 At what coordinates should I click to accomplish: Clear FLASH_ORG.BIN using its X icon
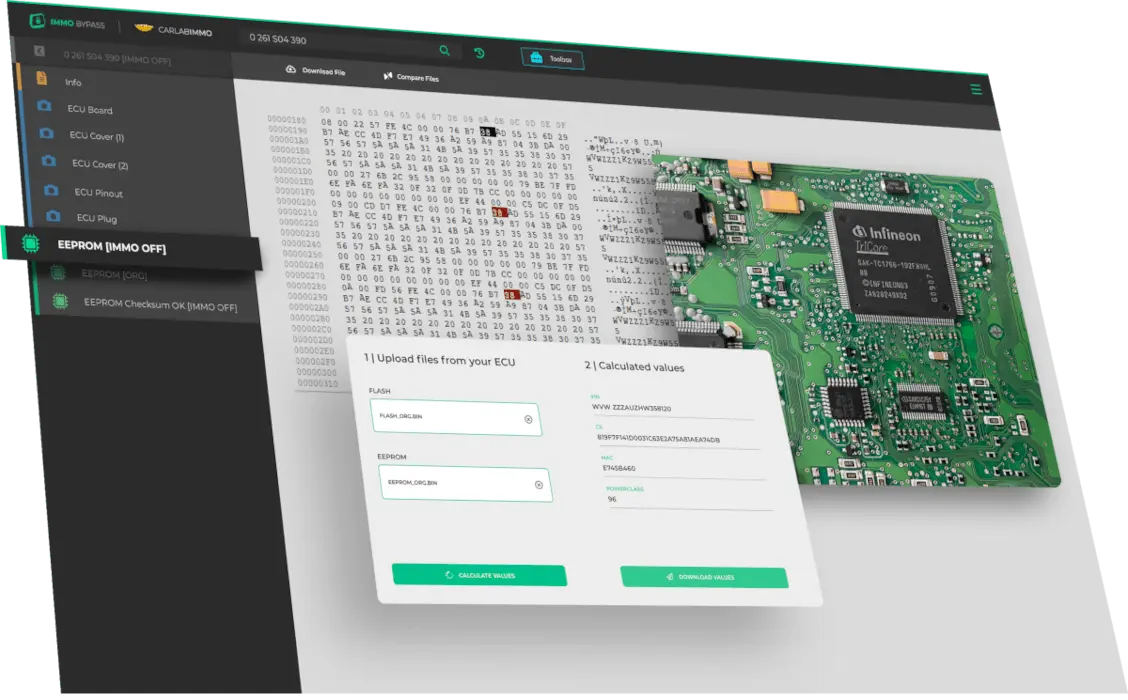[528, 419]
